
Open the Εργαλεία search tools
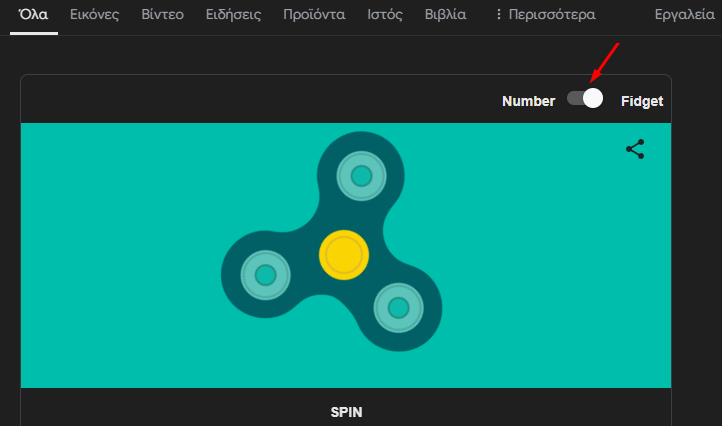[685, 15]
